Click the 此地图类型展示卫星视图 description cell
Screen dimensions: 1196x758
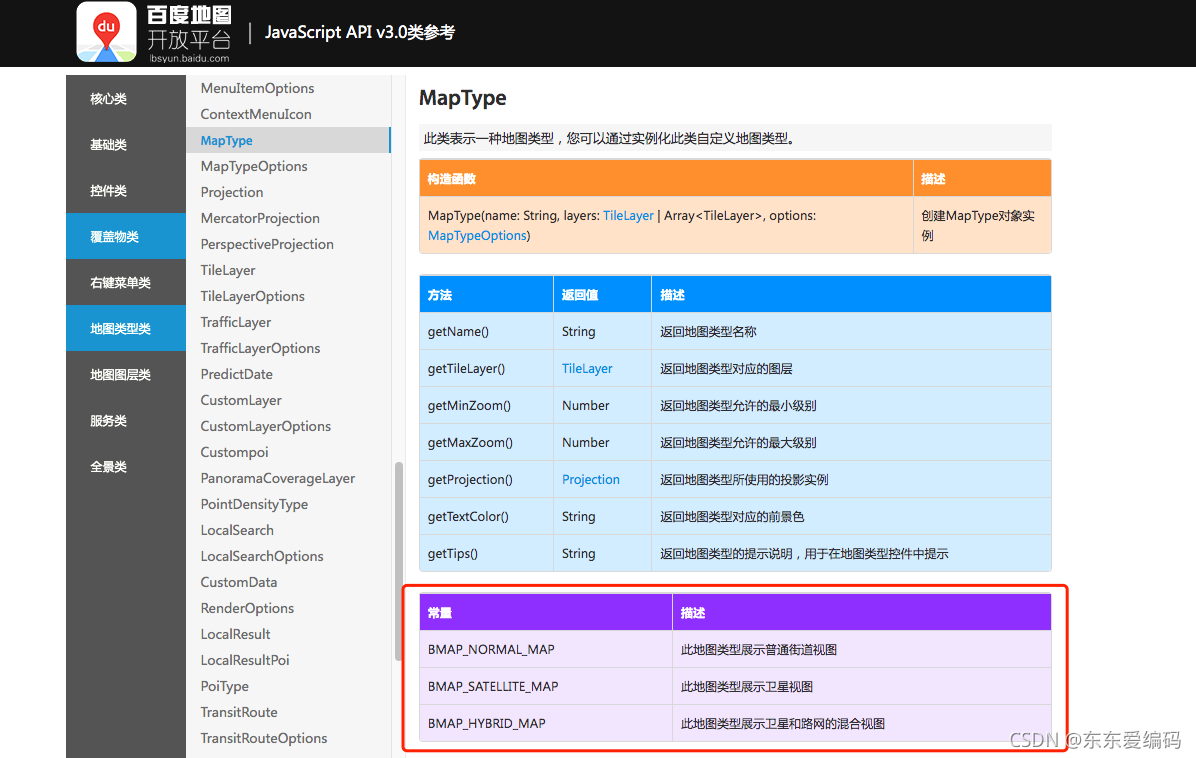pos(861,686)
